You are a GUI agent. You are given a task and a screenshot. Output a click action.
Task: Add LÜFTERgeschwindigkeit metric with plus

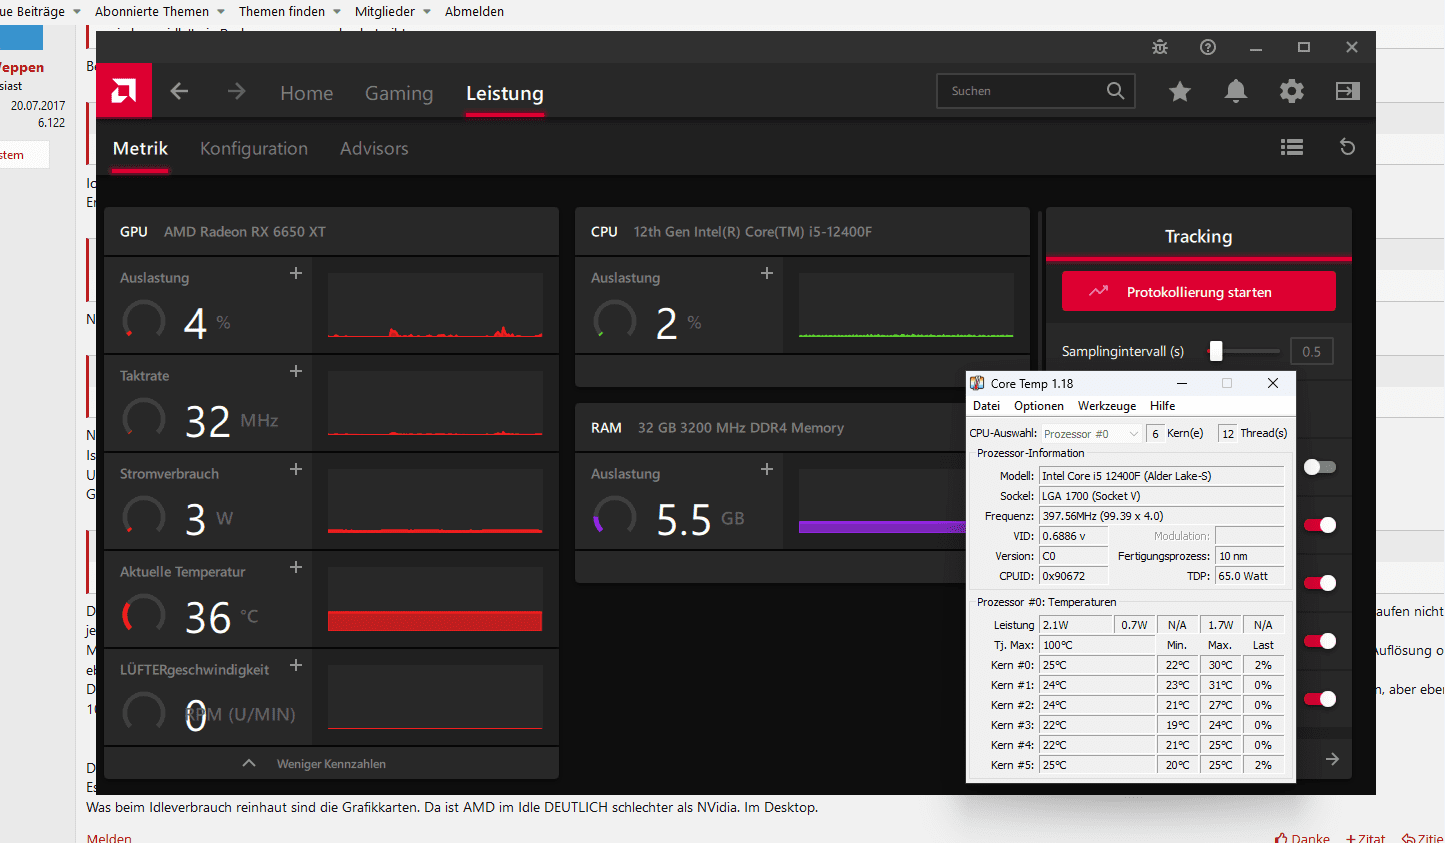296,665
